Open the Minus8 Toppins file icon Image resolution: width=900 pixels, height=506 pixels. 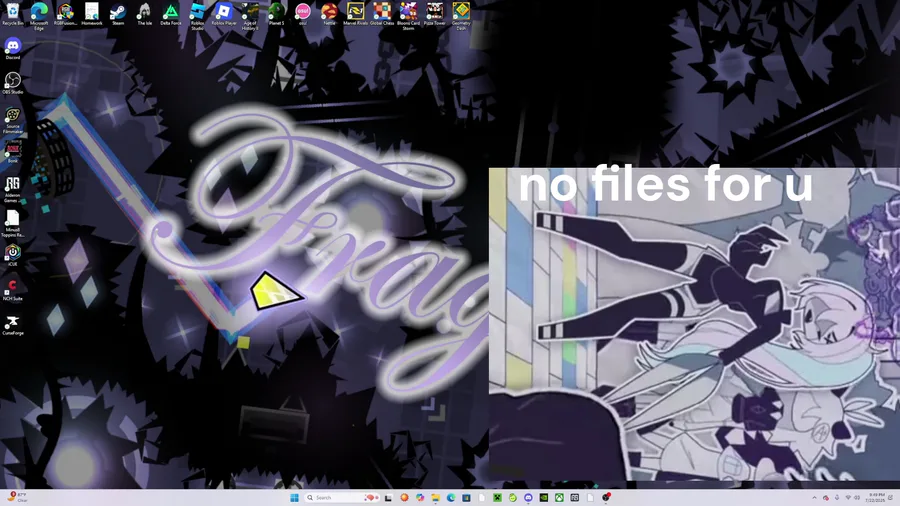click(x=13, y=223)
